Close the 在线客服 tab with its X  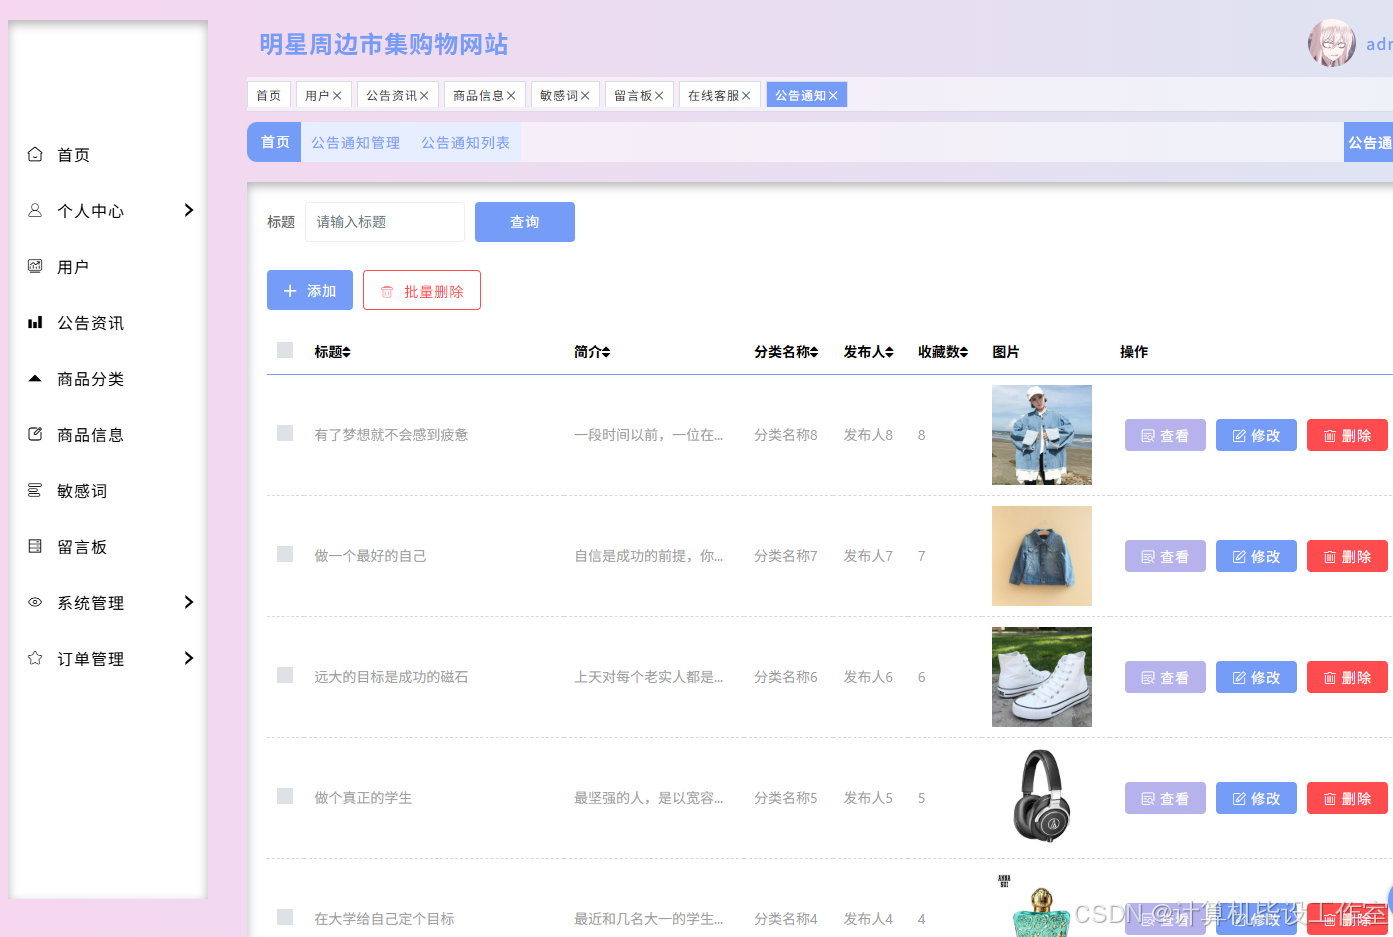746,96
